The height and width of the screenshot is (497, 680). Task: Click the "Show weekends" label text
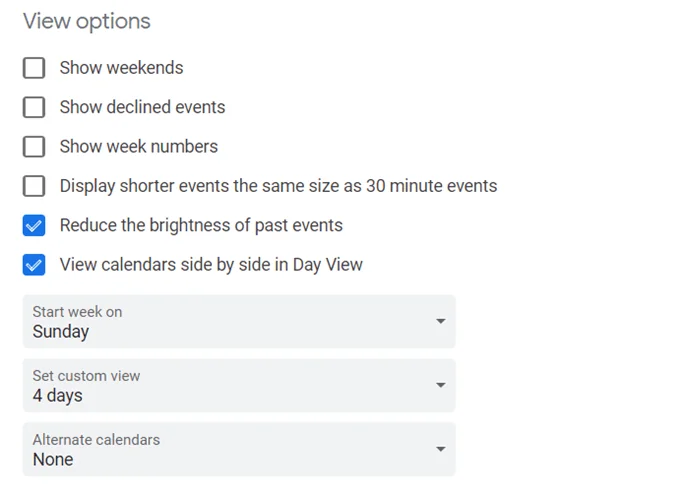coord(121,68)
